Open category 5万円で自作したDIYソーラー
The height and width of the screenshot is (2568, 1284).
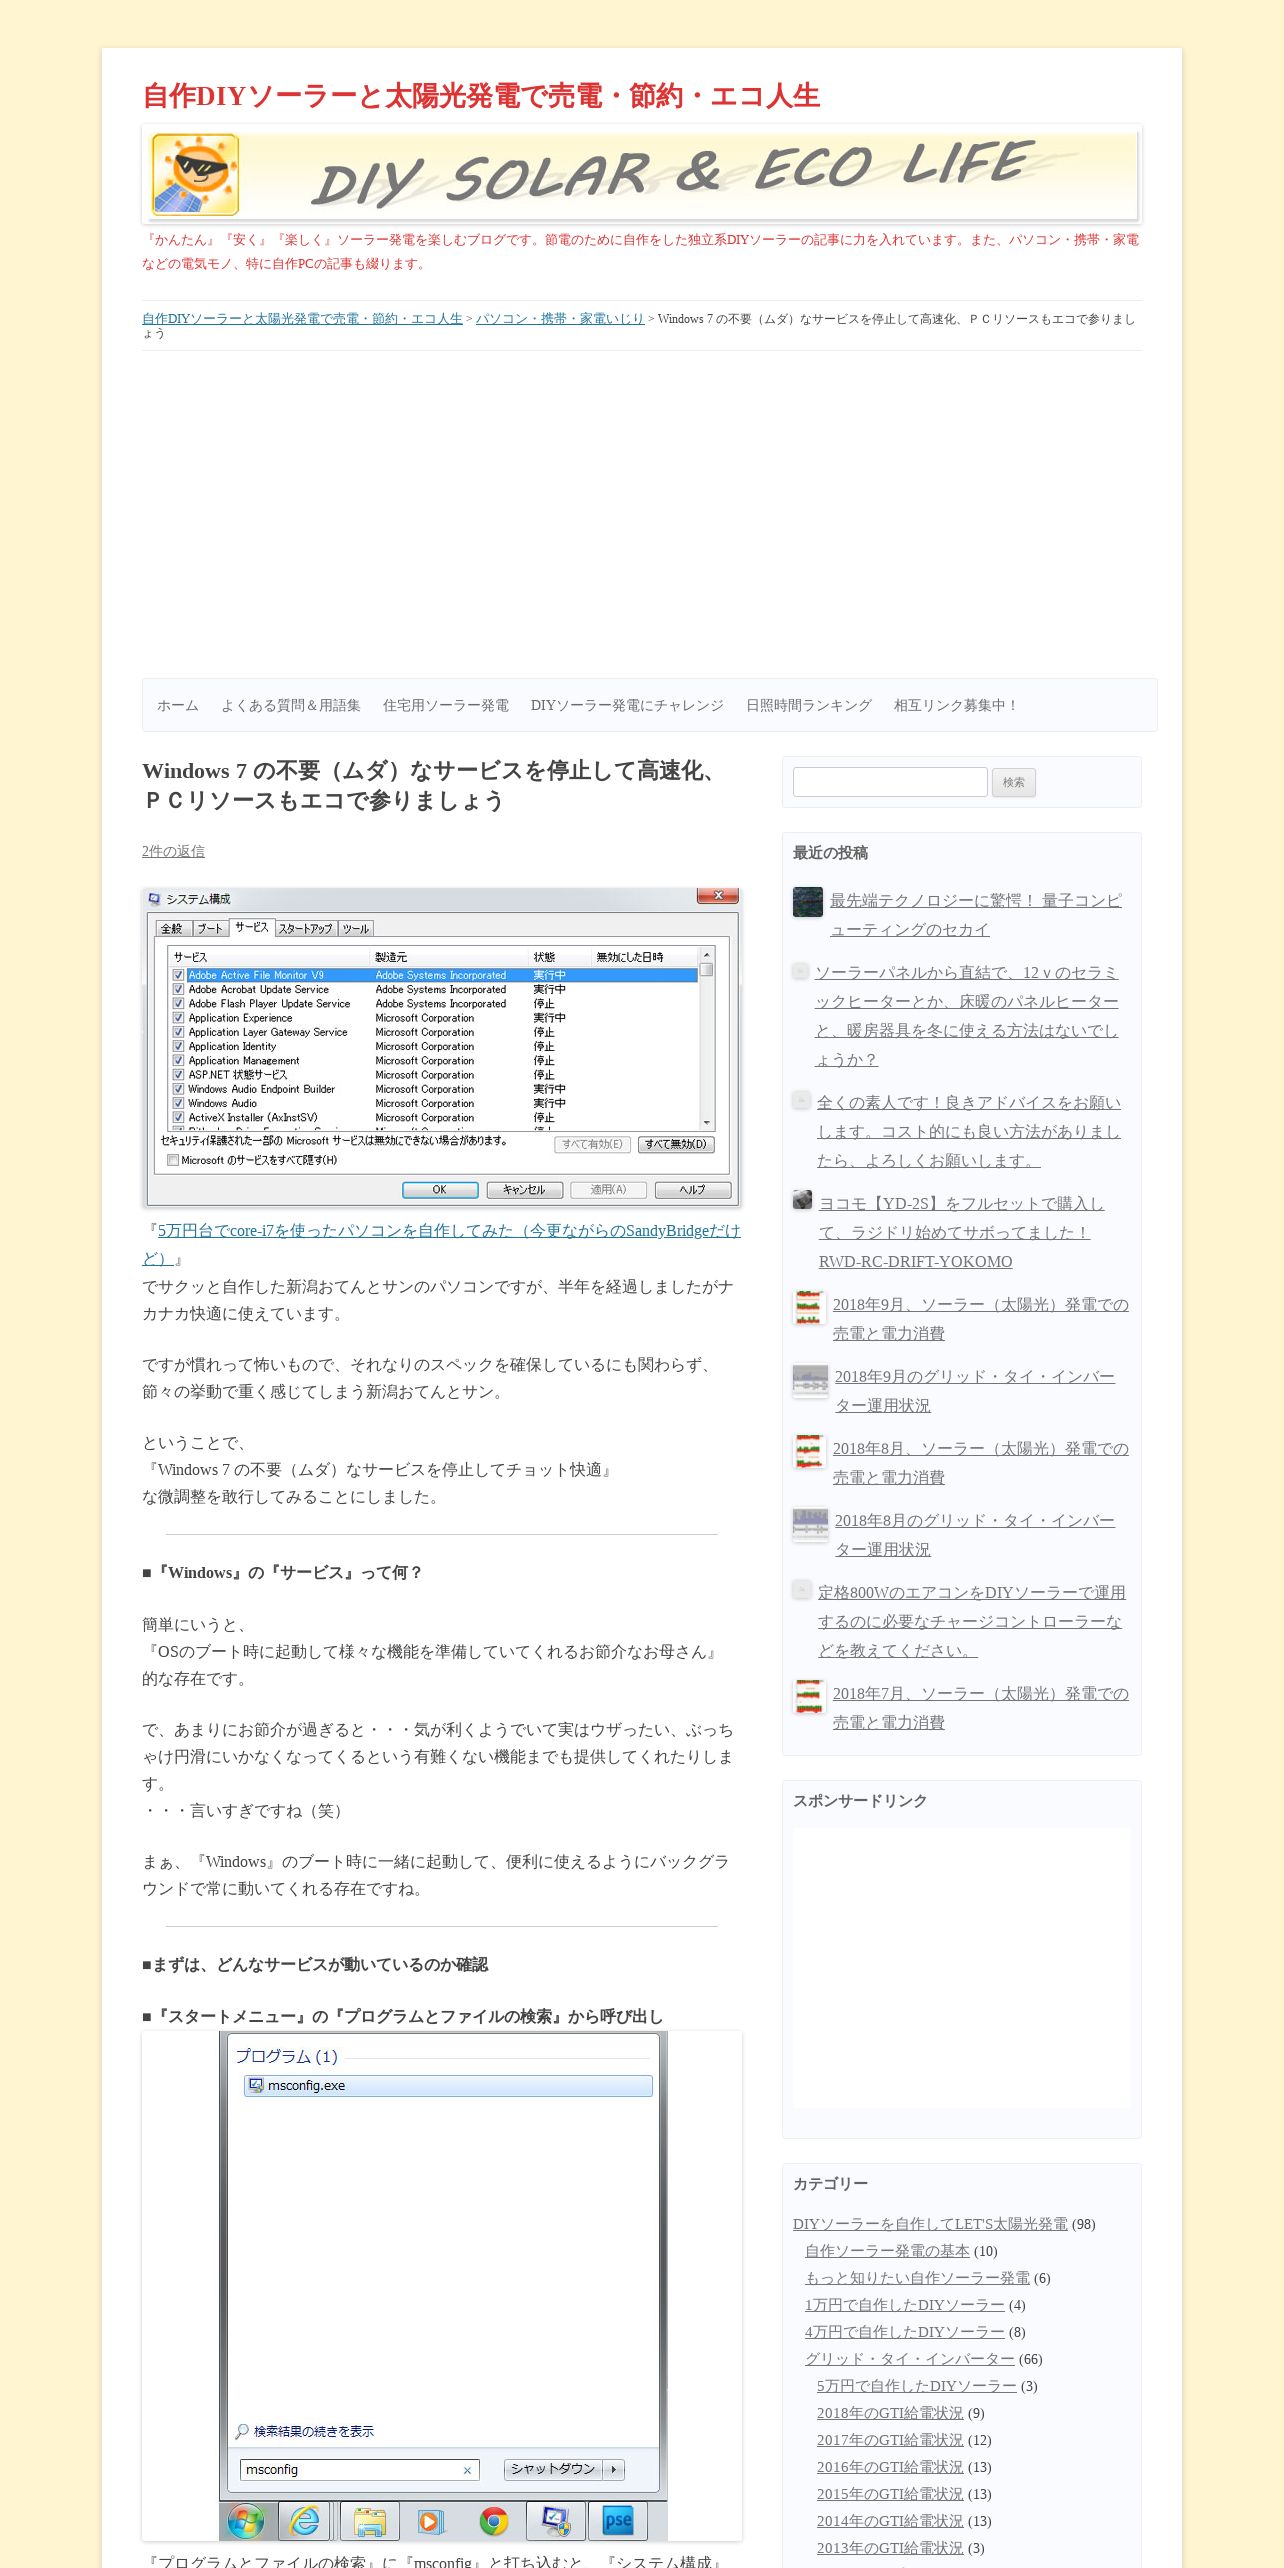(917, 2386)
